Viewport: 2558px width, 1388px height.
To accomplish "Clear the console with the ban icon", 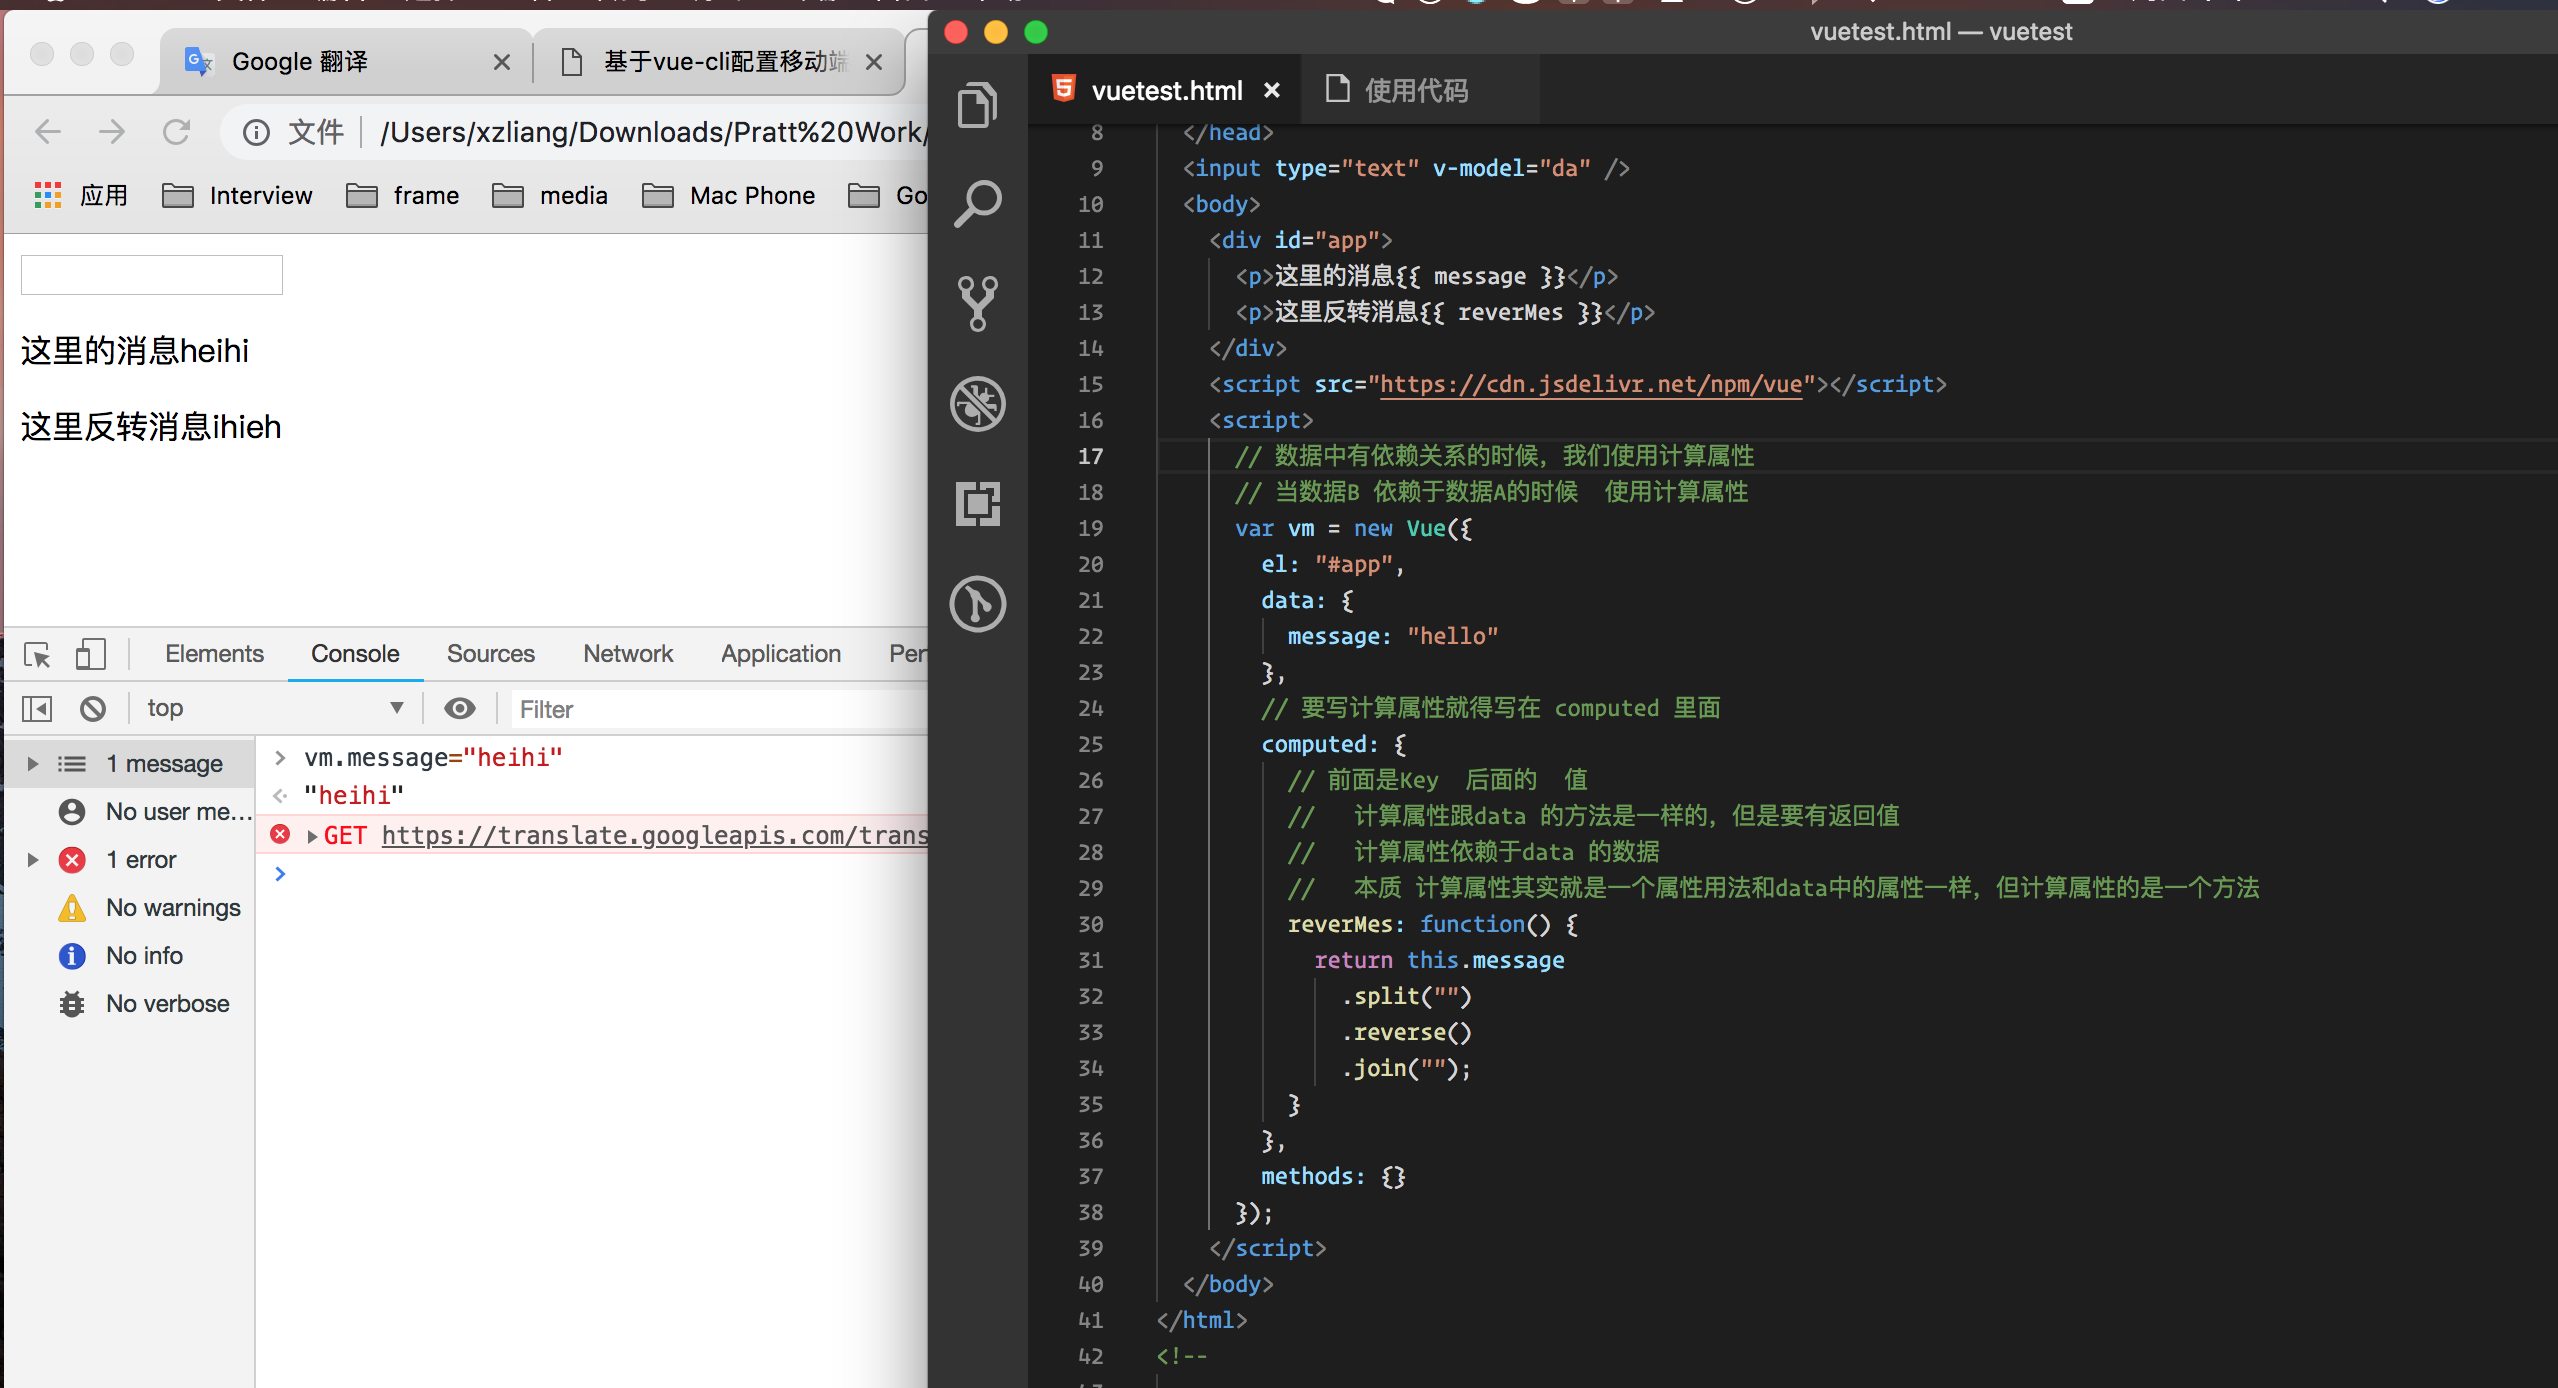I will click(93, 709).
